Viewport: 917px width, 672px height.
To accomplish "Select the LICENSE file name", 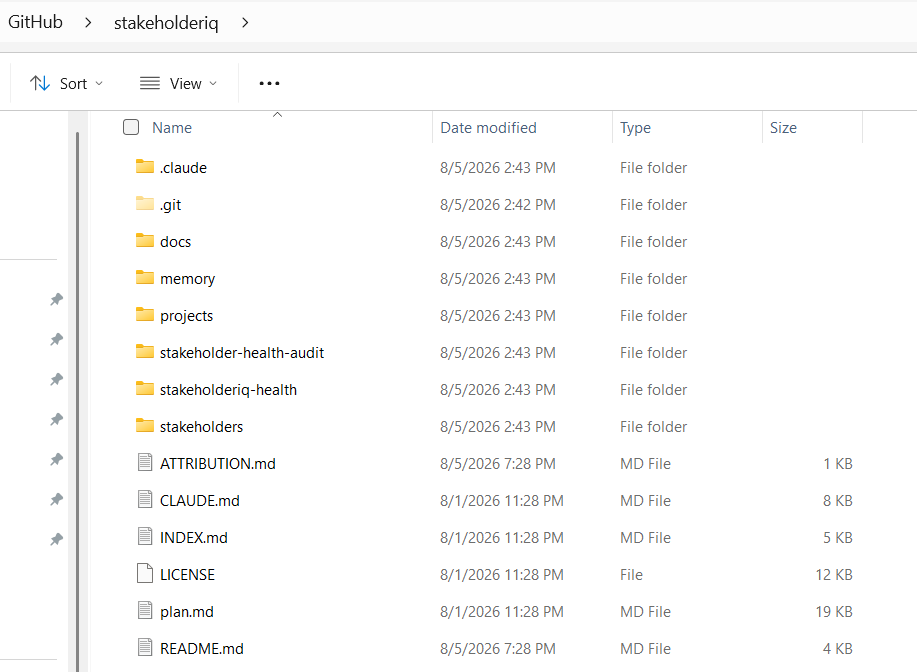I will click(x=187, y=574).
